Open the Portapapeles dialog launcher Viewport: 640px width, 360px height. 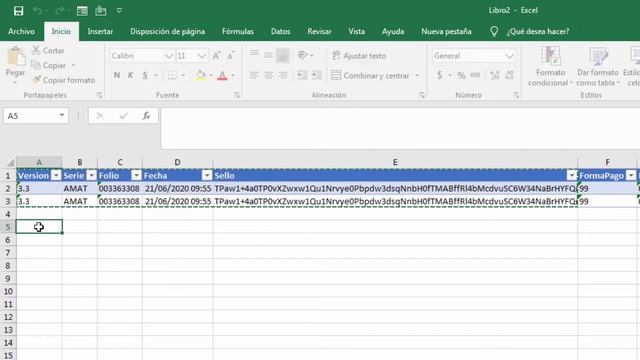coord(99,95)
